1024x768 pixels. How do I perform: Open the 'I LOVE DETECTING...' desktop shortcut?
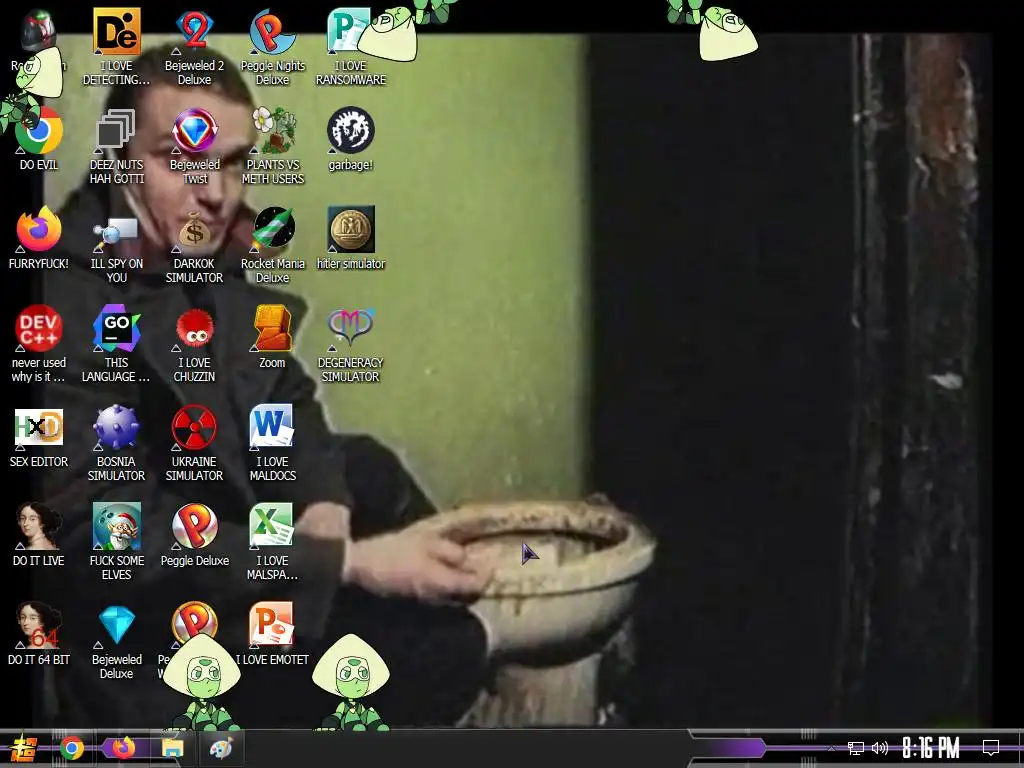(116, 31)
